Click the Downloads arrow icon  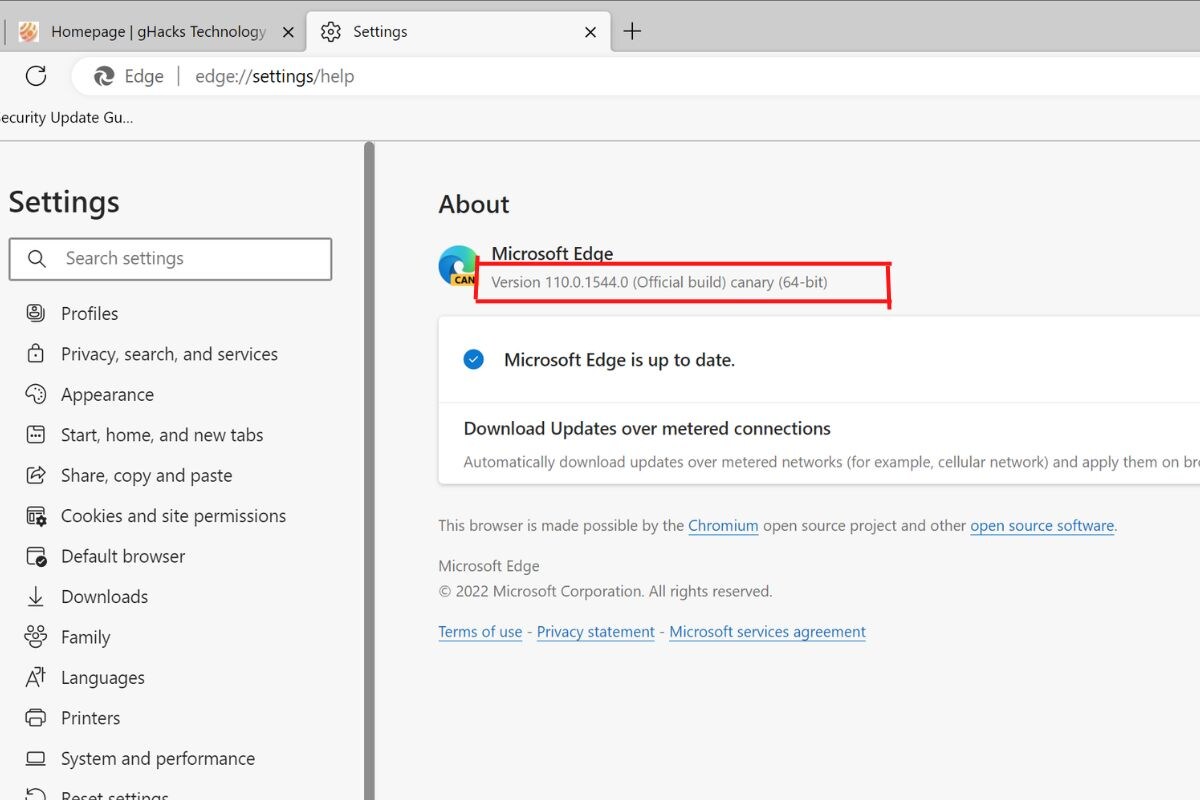tap(36, 597)
